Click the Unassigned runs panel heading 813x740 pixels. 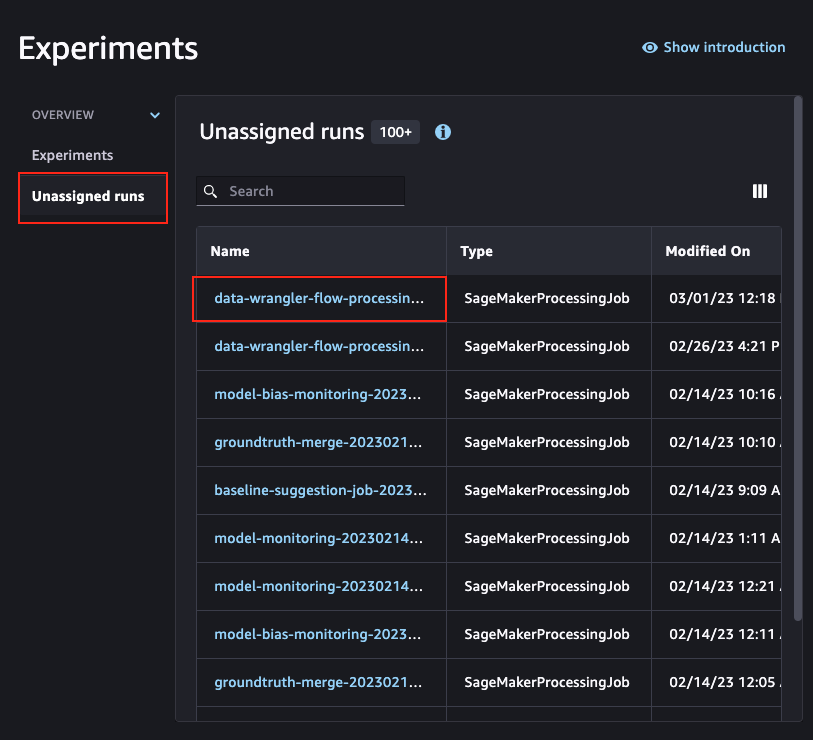coord(282,132)
